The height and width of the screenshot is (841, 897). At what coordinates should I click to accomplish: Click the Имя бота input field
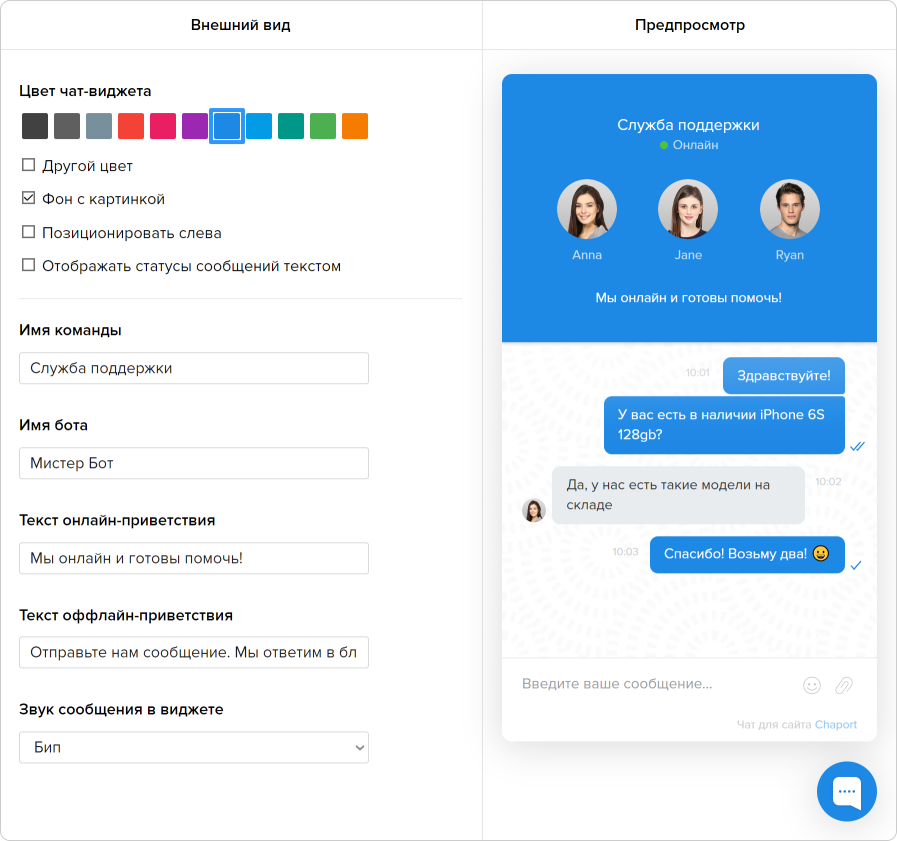(x=193, y=463)
